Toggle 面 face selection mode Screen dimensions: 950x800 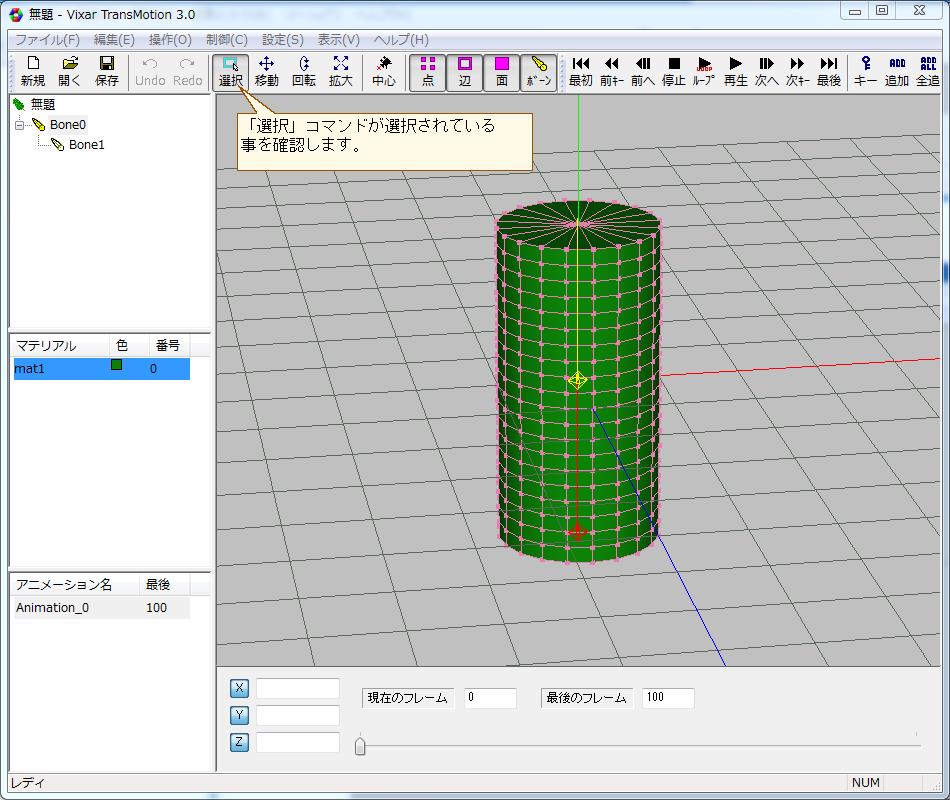(x=501, y=71)
